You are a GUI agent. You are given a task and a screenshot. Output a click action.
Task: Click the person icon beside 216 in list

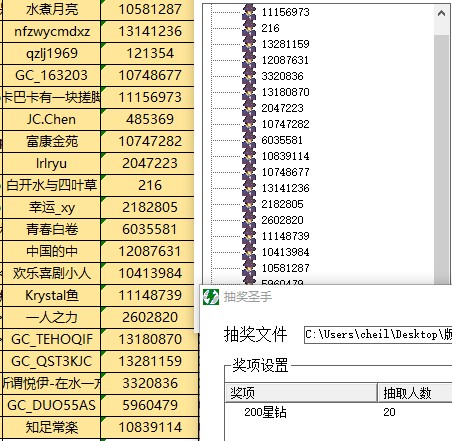(x=249, y=28)
